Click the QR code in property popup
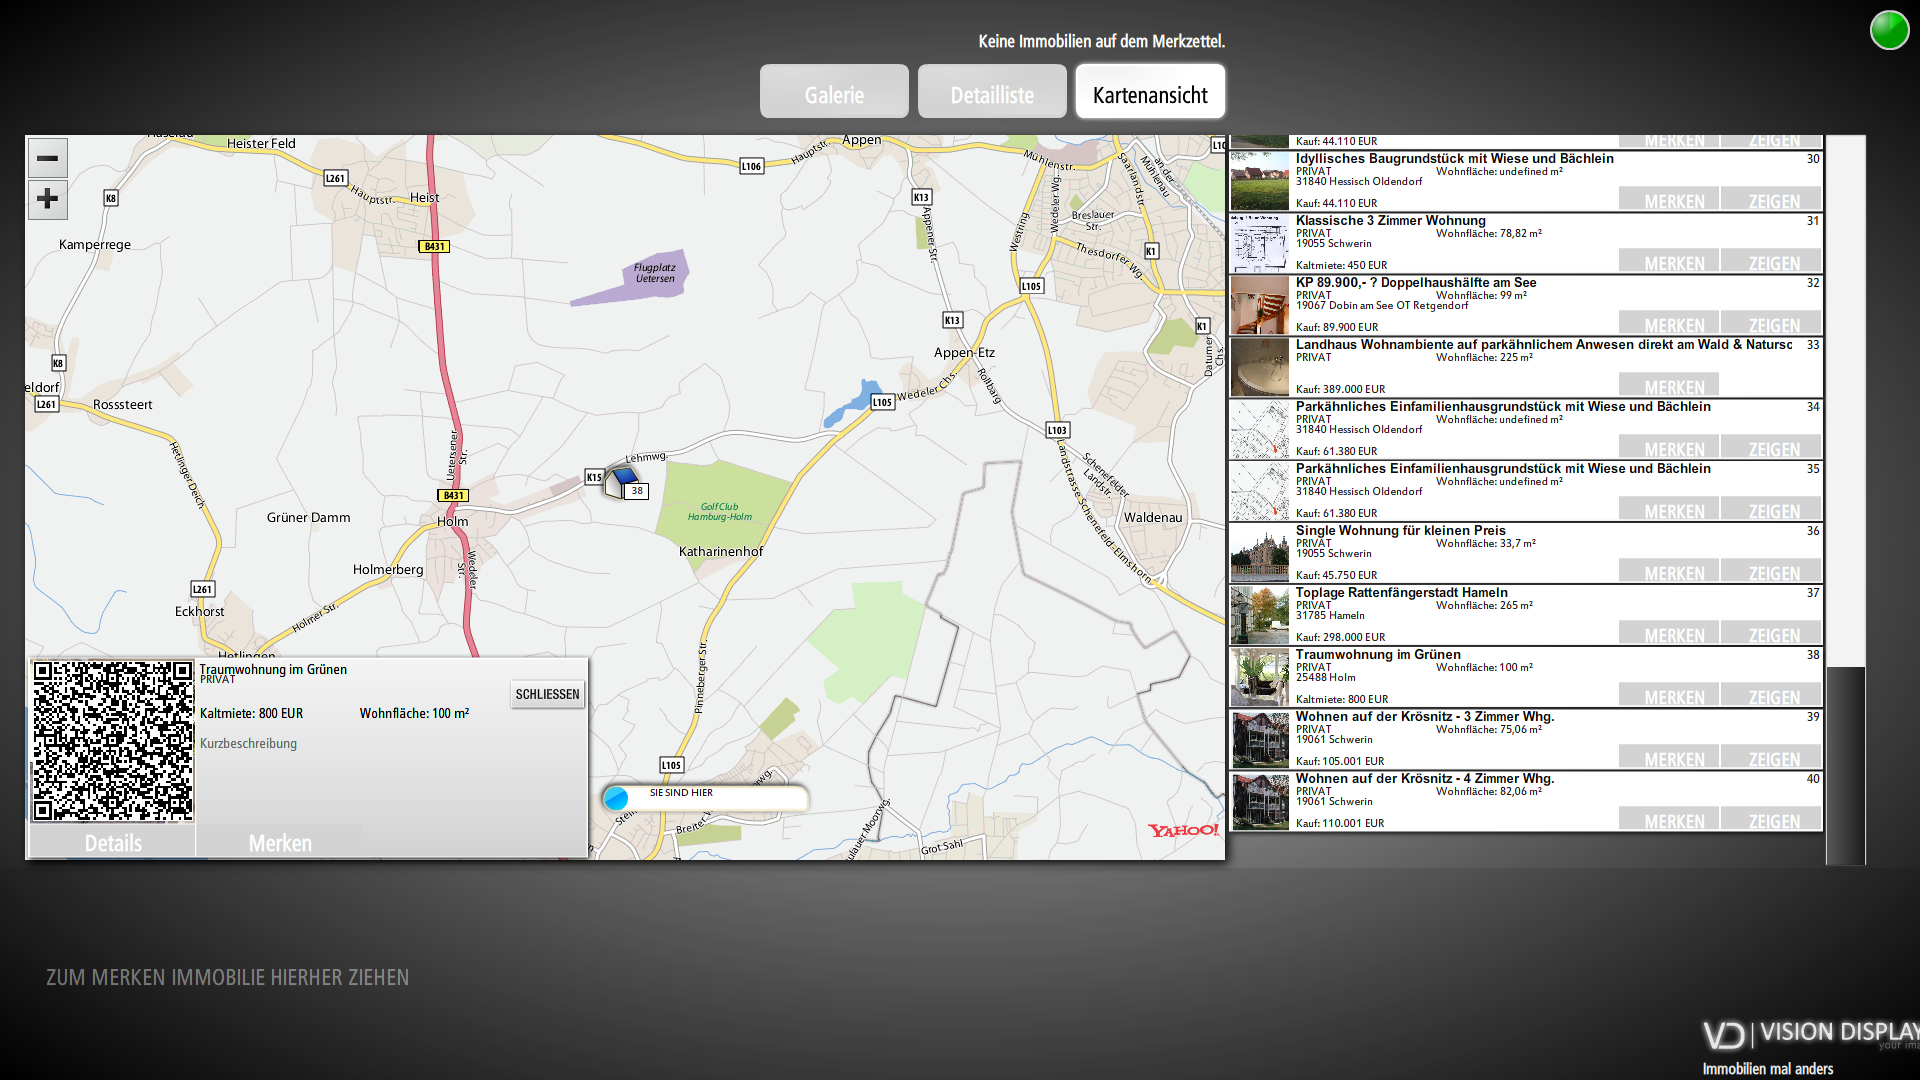 [x=113, y=741]
